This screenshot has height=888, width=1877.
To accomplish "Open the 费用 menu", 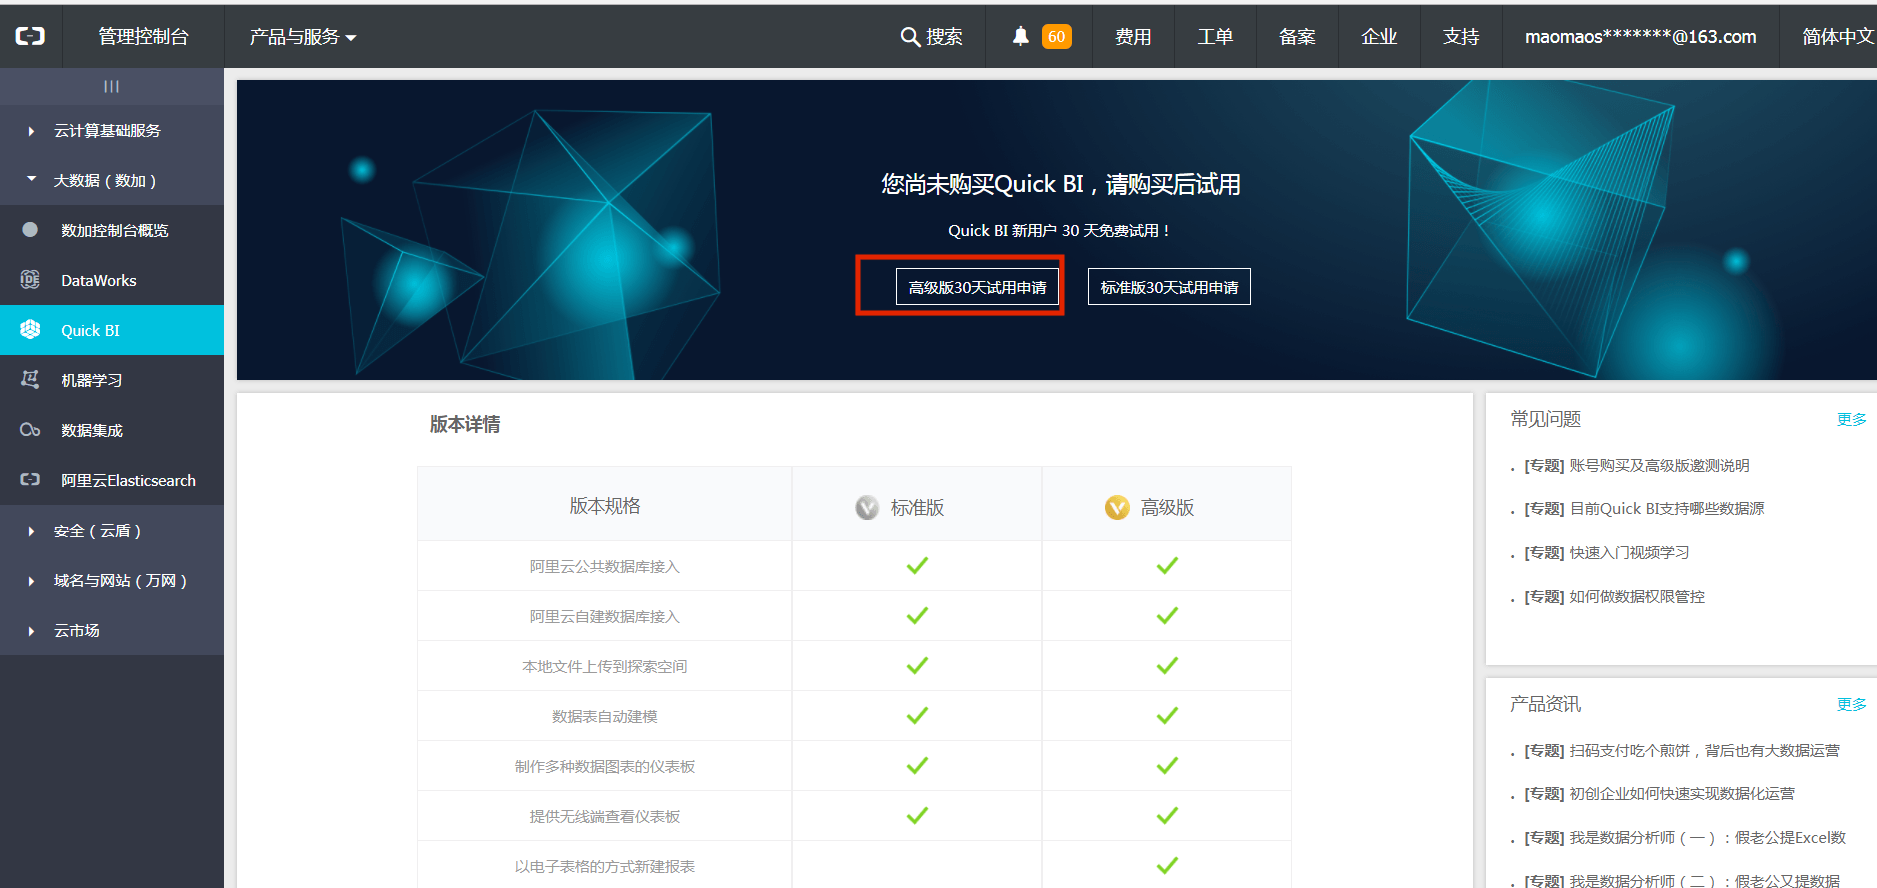I will pos(1133,37).
